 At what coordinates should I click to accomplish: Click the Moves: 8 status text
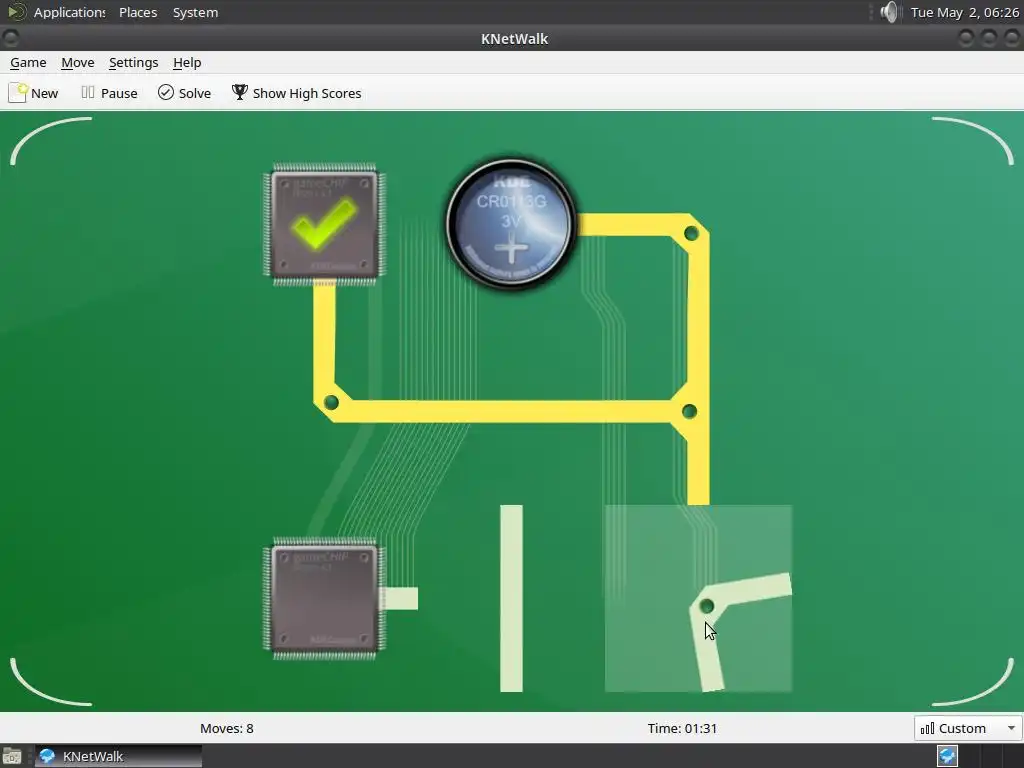pyautogui.click(x=227, y=728)
